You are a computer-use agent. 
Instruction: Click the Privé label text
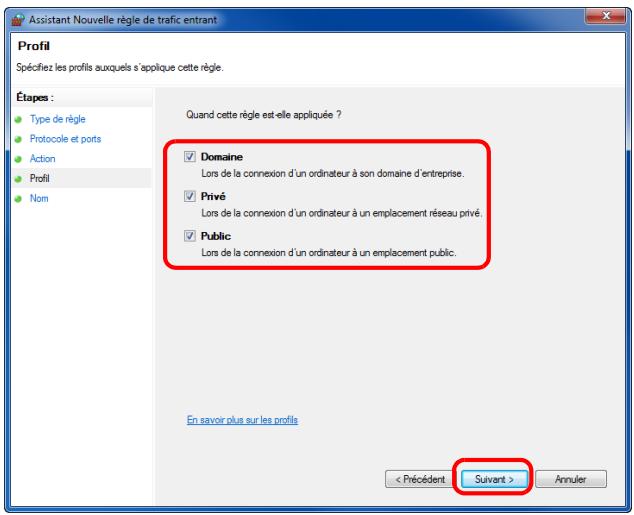[x=213, y=196]
